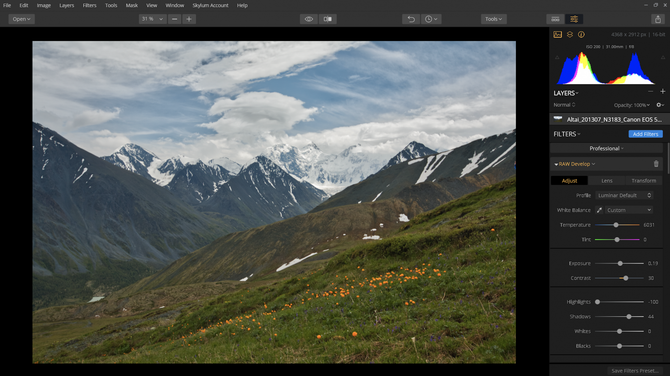Adjust the Whites slider

coord(619,332)
